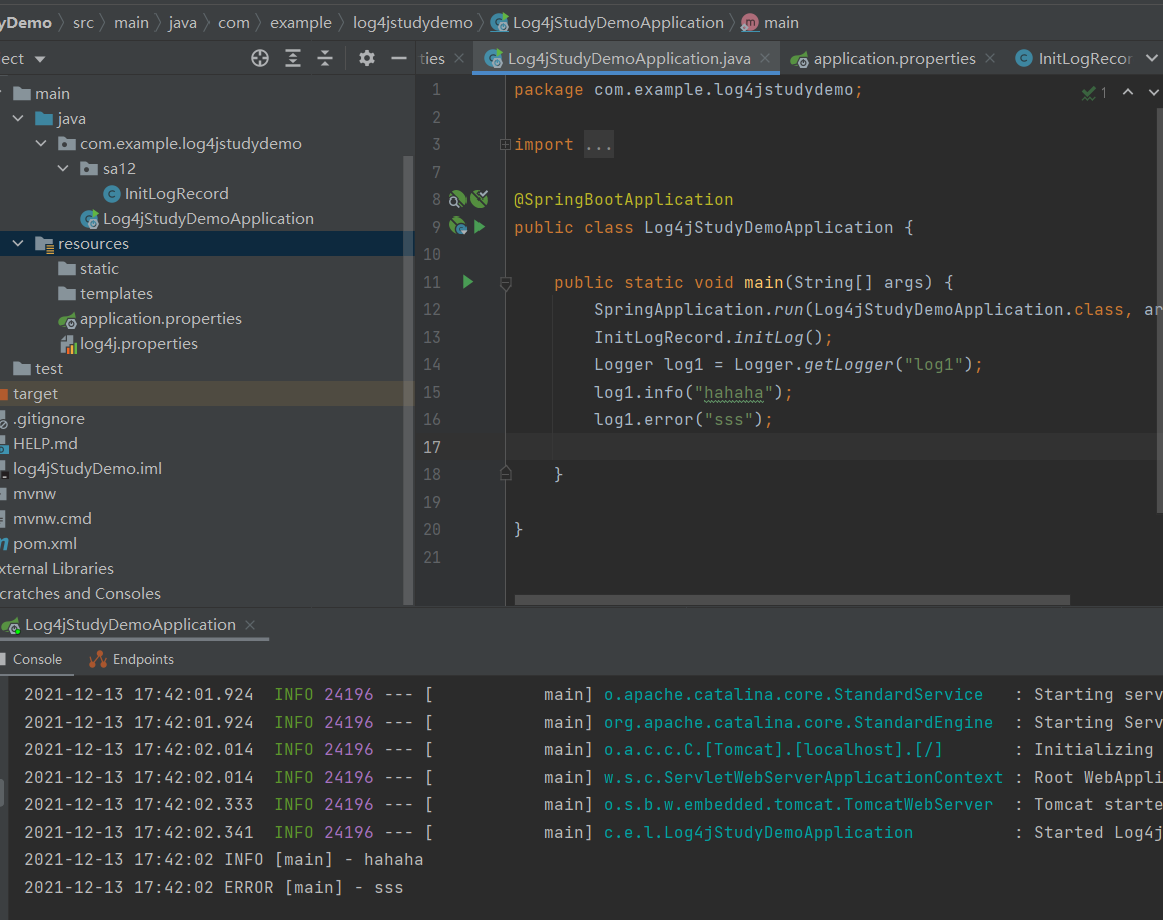Close the partially visible 'ties' editor tab
1163x920 pixels.
[459, 58]
